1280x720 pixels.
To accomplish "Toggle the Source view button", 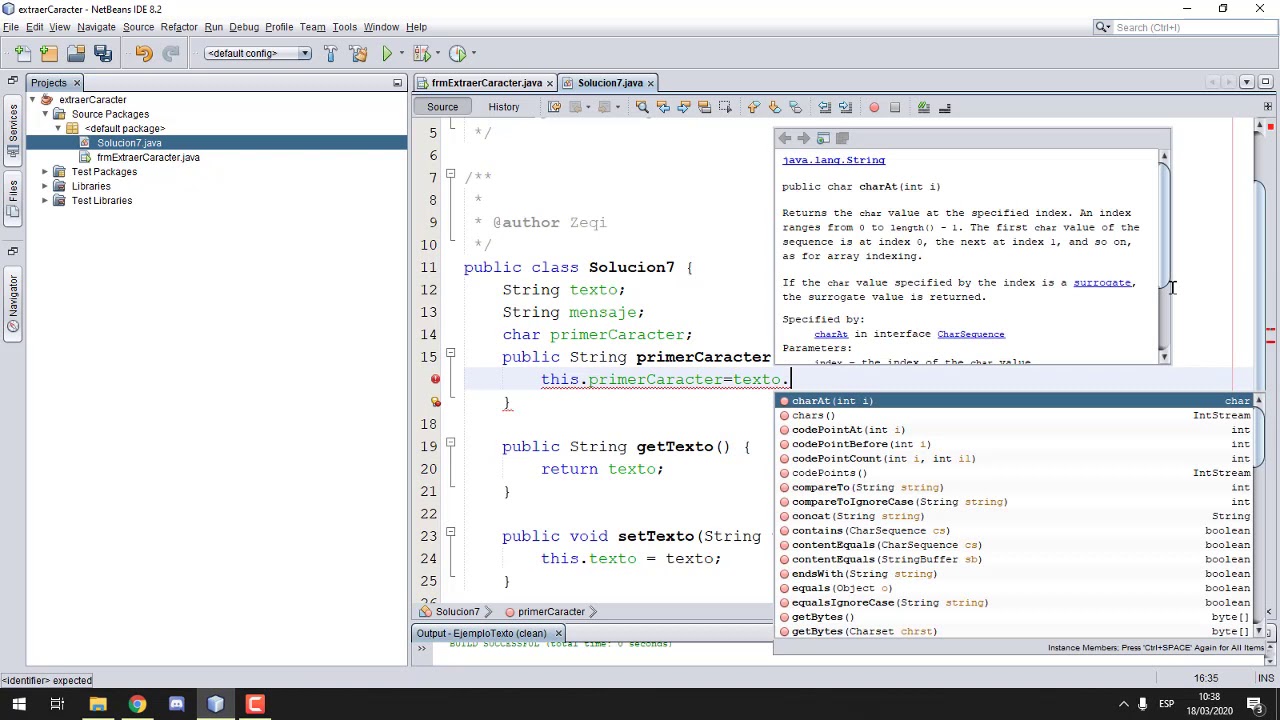I will (x=442, y=107).
